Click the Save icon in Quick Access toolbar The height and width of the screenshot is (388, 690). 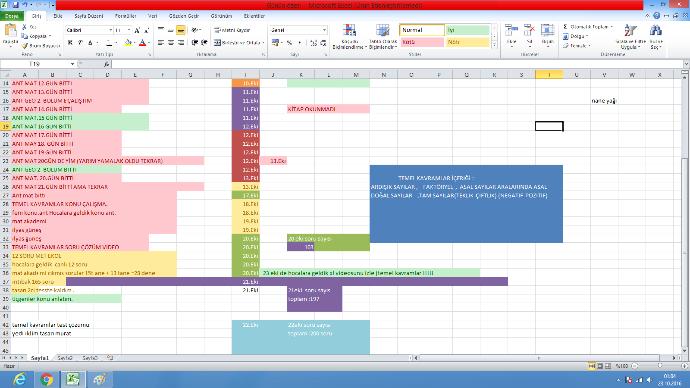pos(16,5)
